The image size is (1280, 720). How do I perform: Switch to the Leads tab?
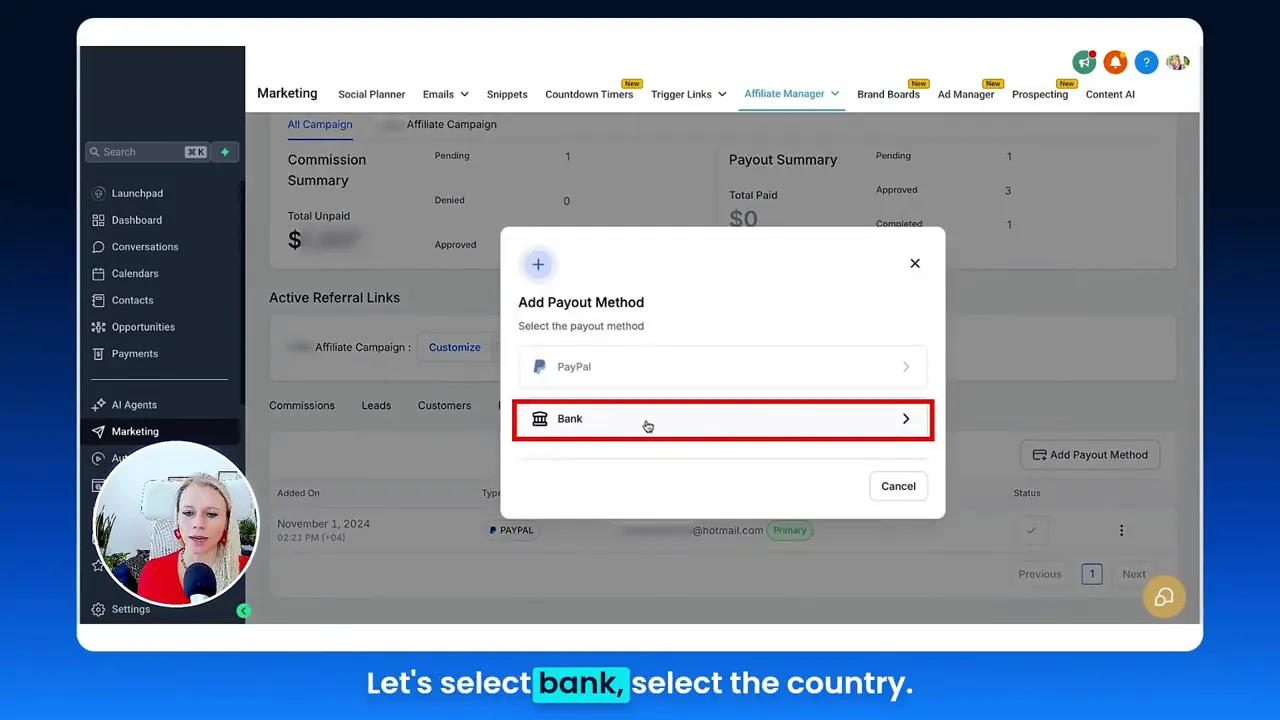pos(376,405)
